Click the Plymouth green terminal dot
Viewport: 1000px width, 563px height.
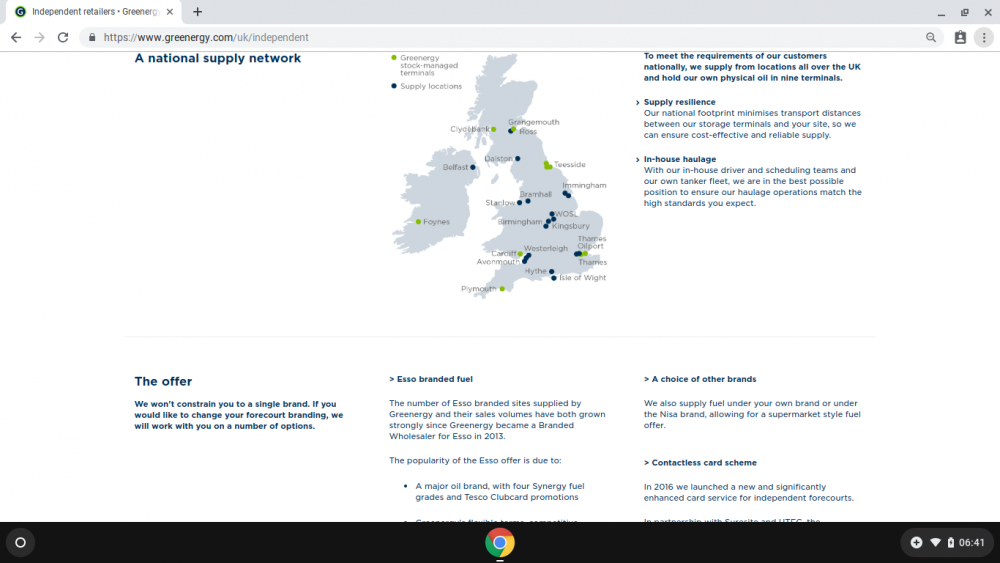point(503,289)
